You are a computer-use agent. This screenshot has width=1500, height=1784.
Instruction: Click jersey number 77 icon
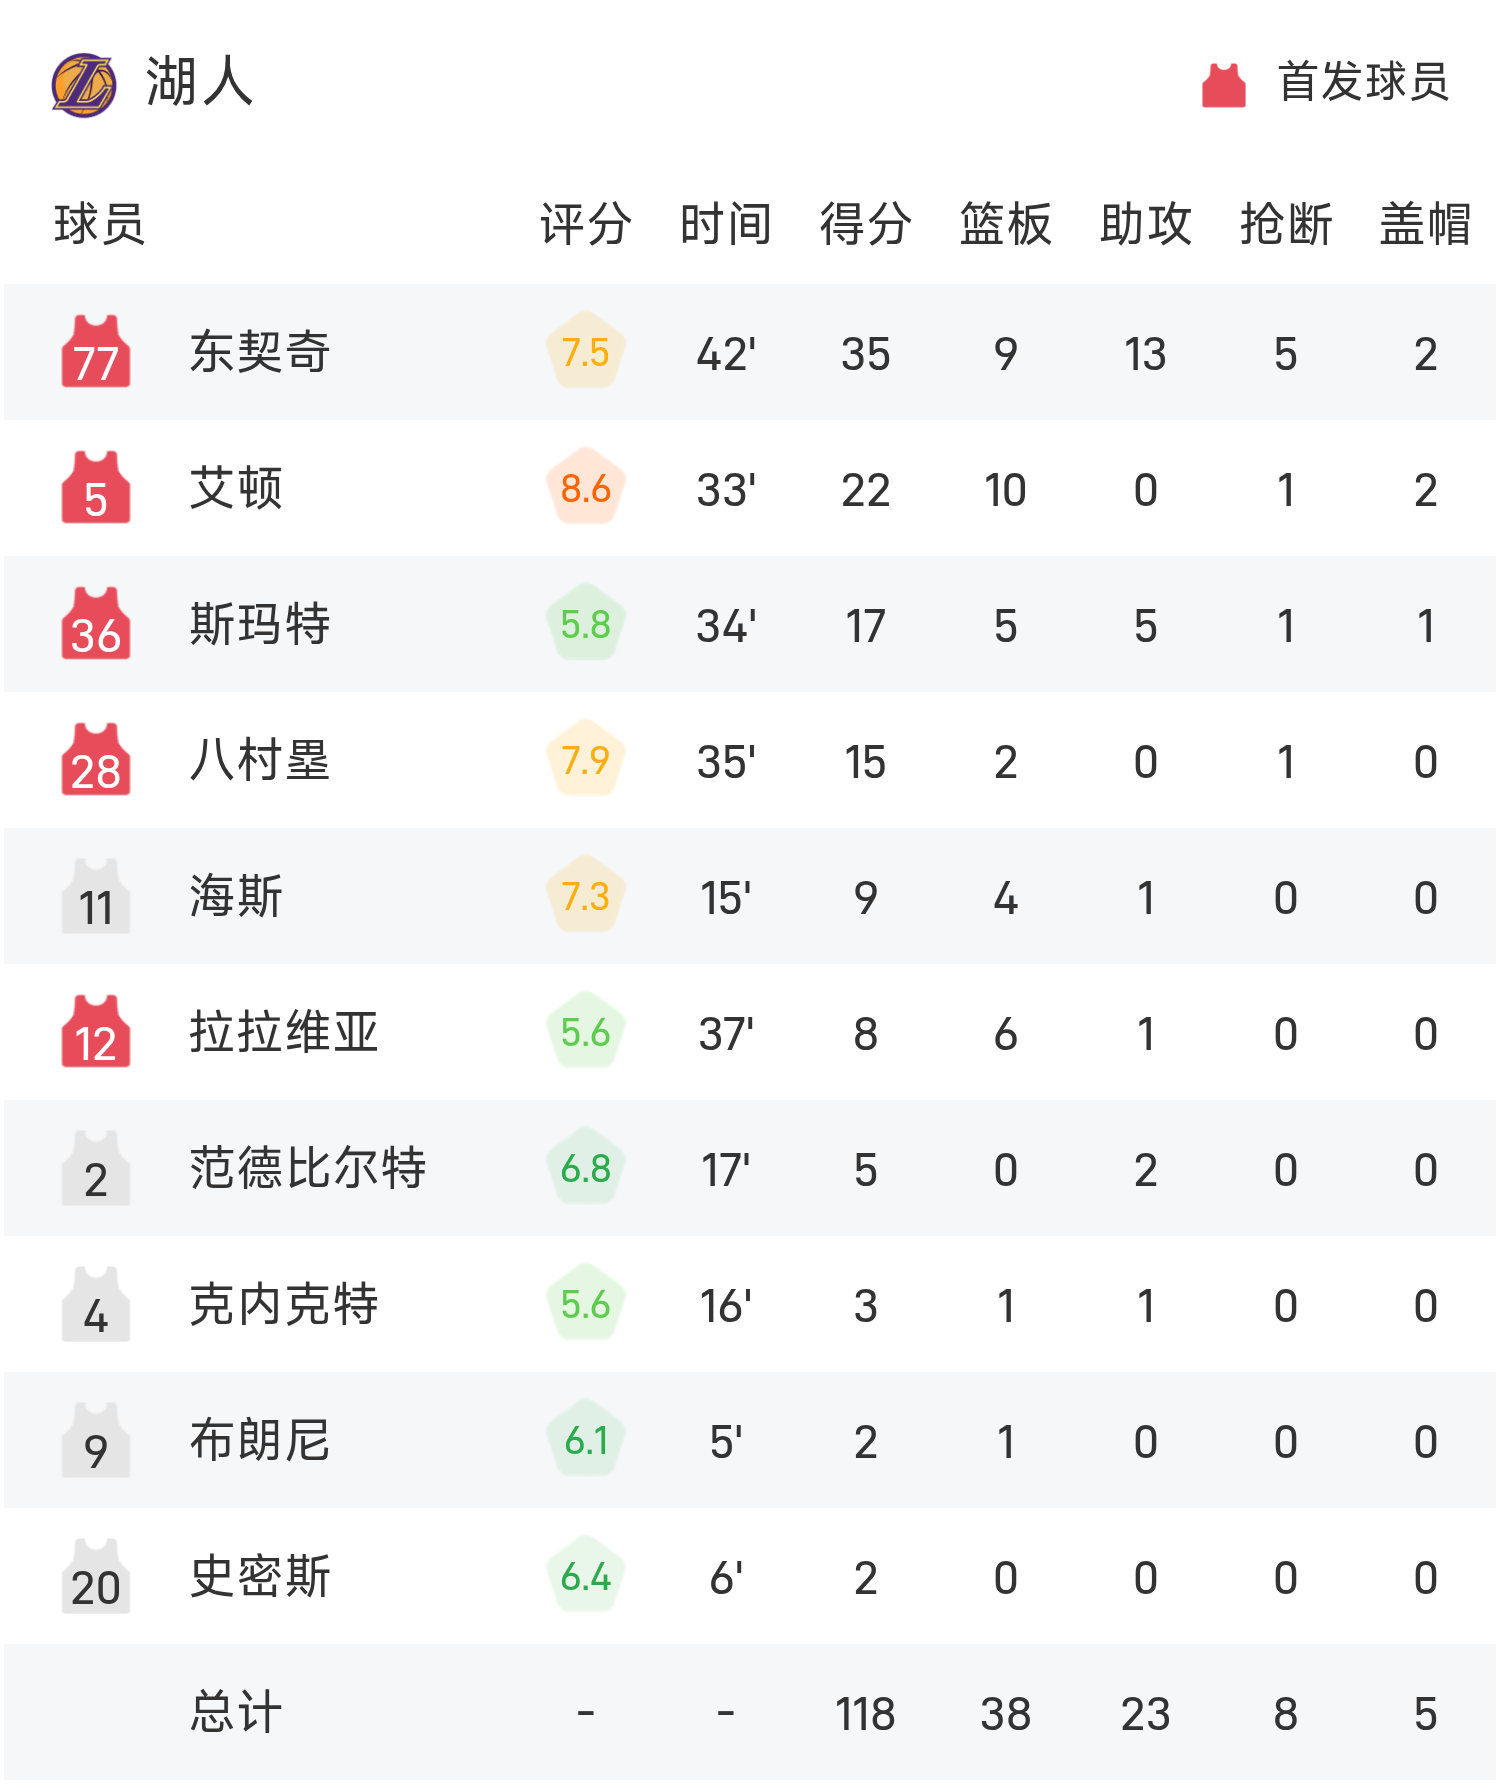click(x=96, y=352)
